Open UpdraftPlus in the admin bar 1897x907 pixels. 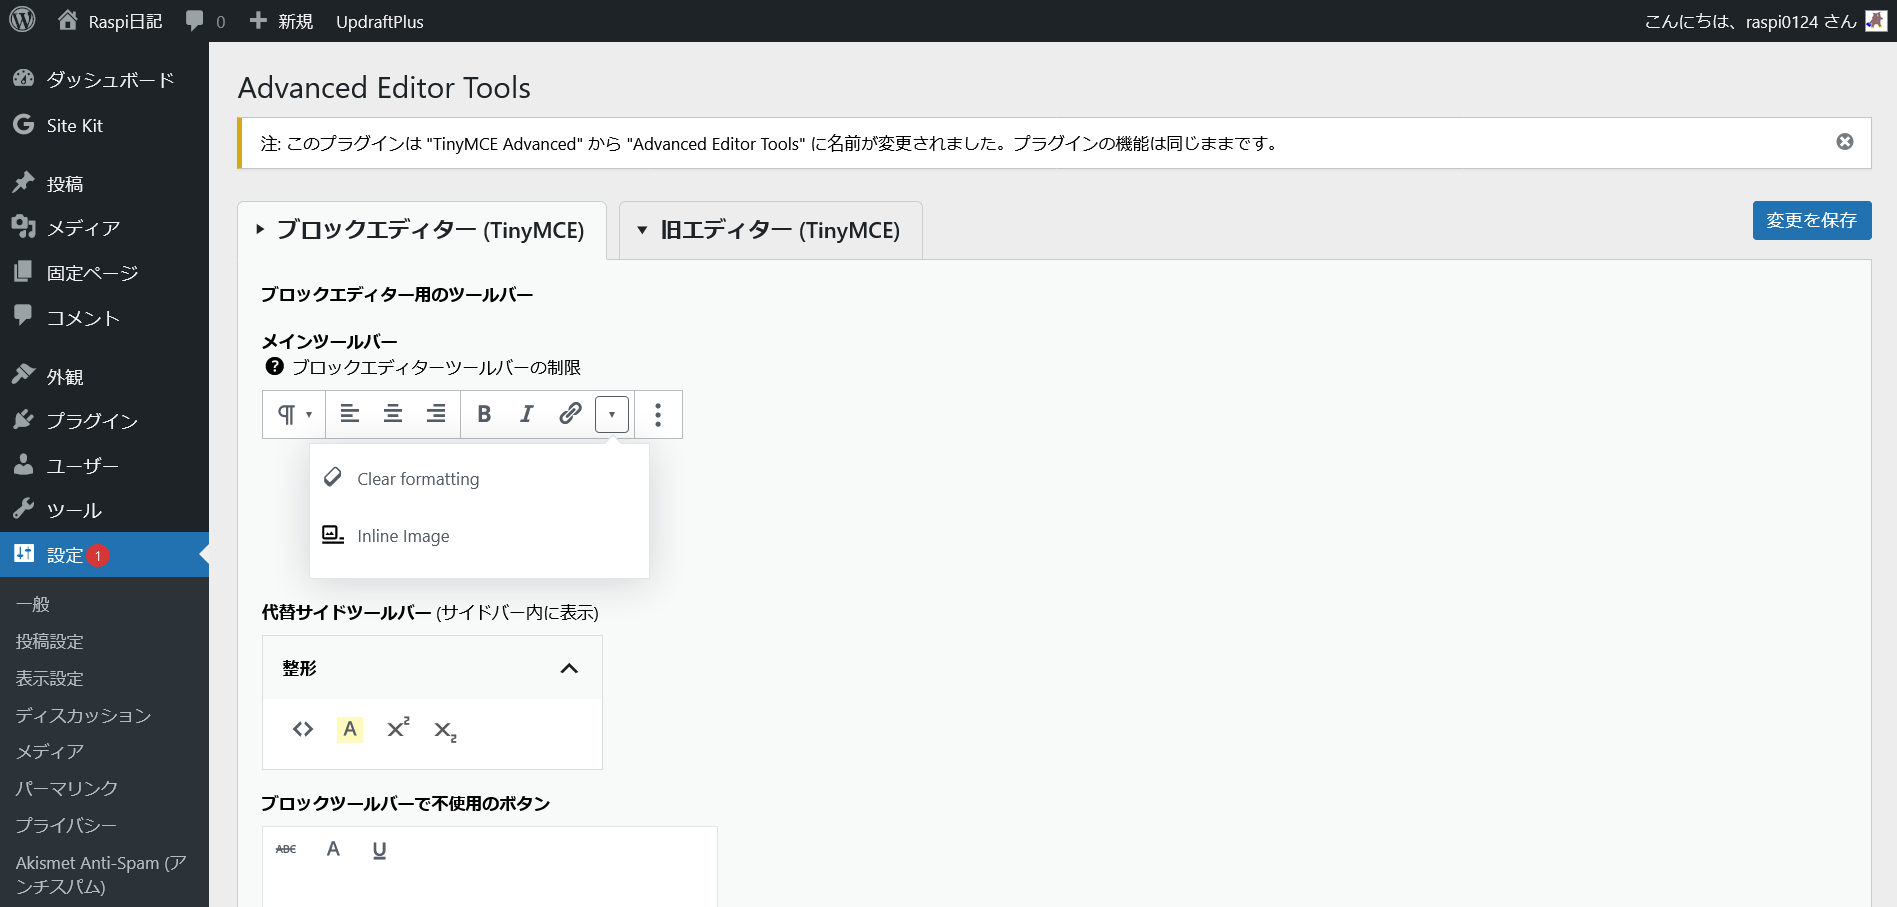[x=380, y=21]
